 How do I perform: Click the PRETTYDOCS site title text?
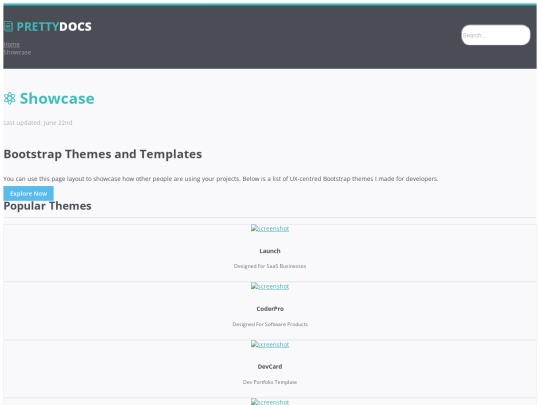pyautogui.click(x=54, y=27)
